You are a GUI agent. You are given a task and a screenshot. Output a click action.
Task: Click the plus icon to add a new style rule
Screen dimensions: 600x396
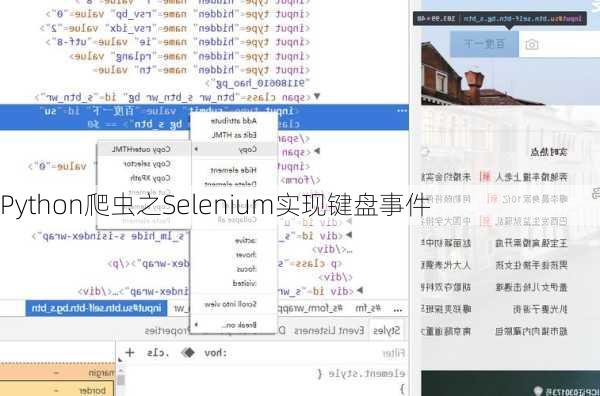point(130,352)
